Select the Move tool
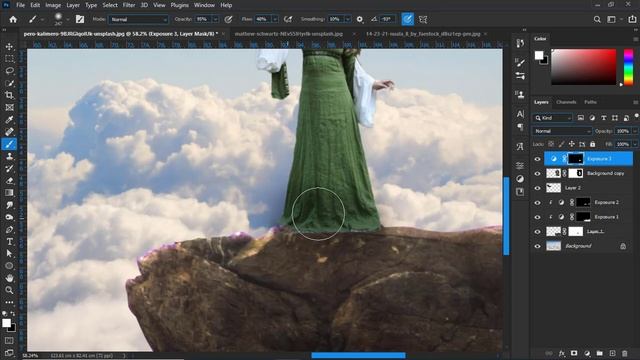Screen dimensions: 640x360 [9, 47]
